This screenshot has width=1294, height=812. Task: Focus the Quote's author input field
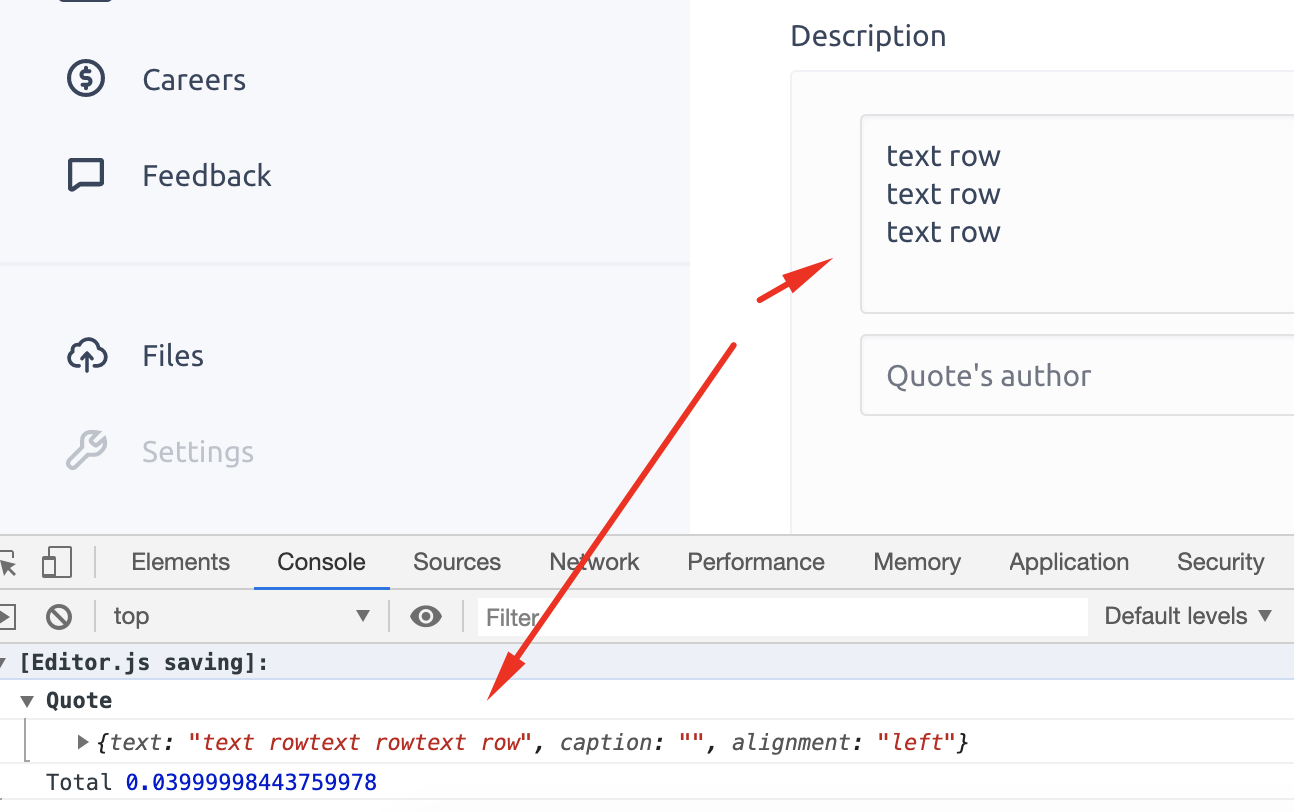1050,375
